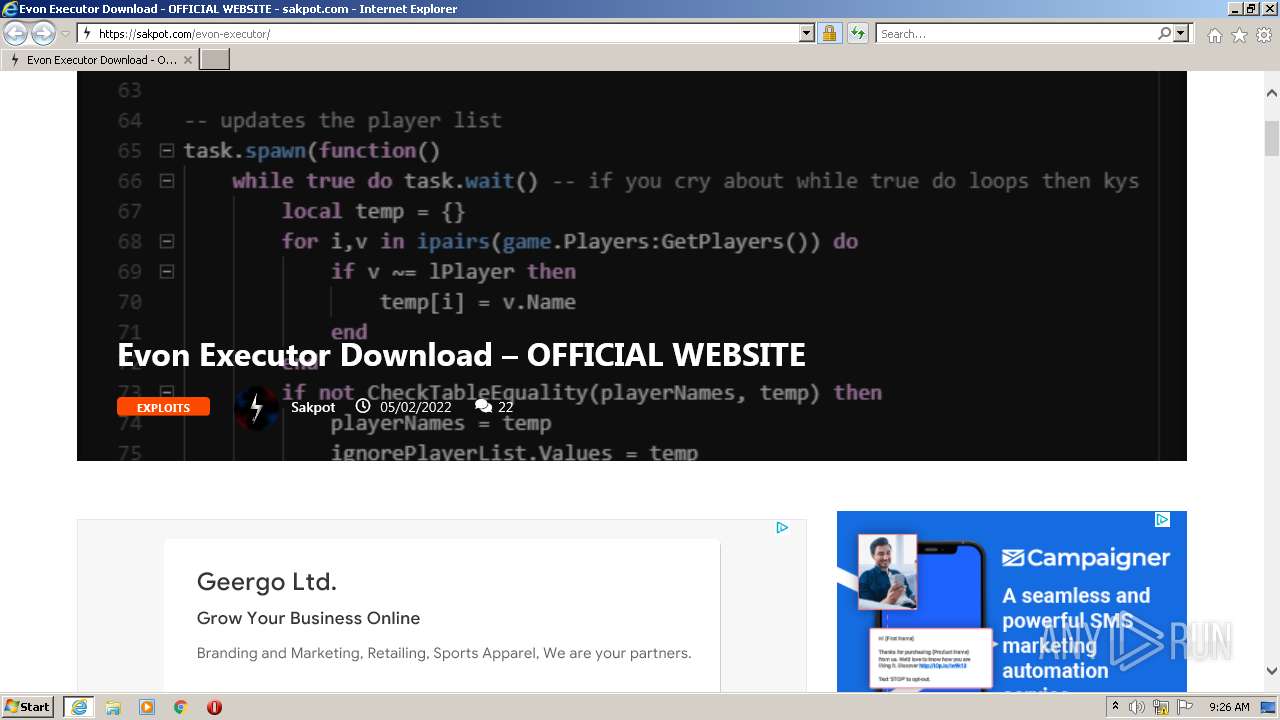Click the page scrollbar down arrow
The width and height of the screenshot is (1280, 720).
pos(1272,672)
